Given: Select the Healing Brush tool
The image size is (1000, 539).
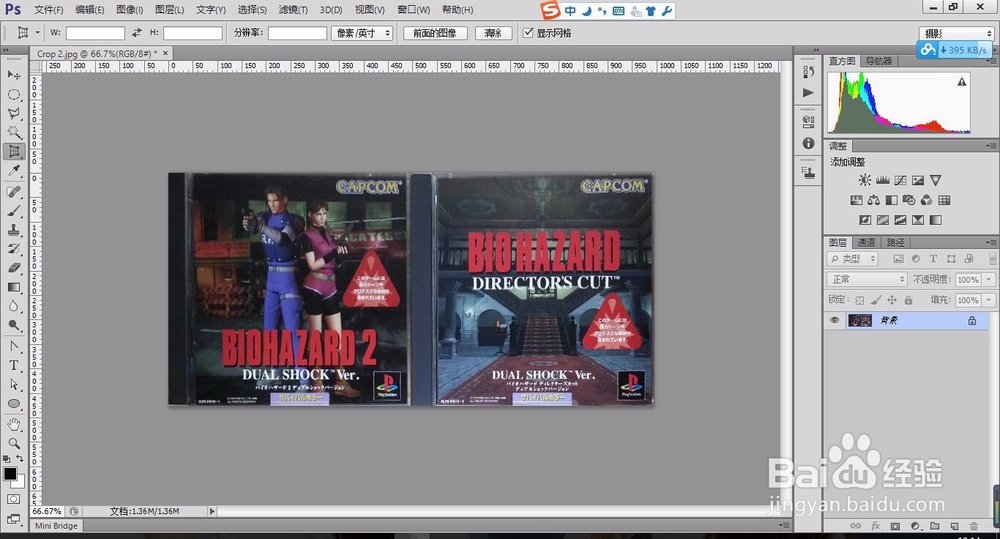Looking at the screenshot, I should [13, 192].
